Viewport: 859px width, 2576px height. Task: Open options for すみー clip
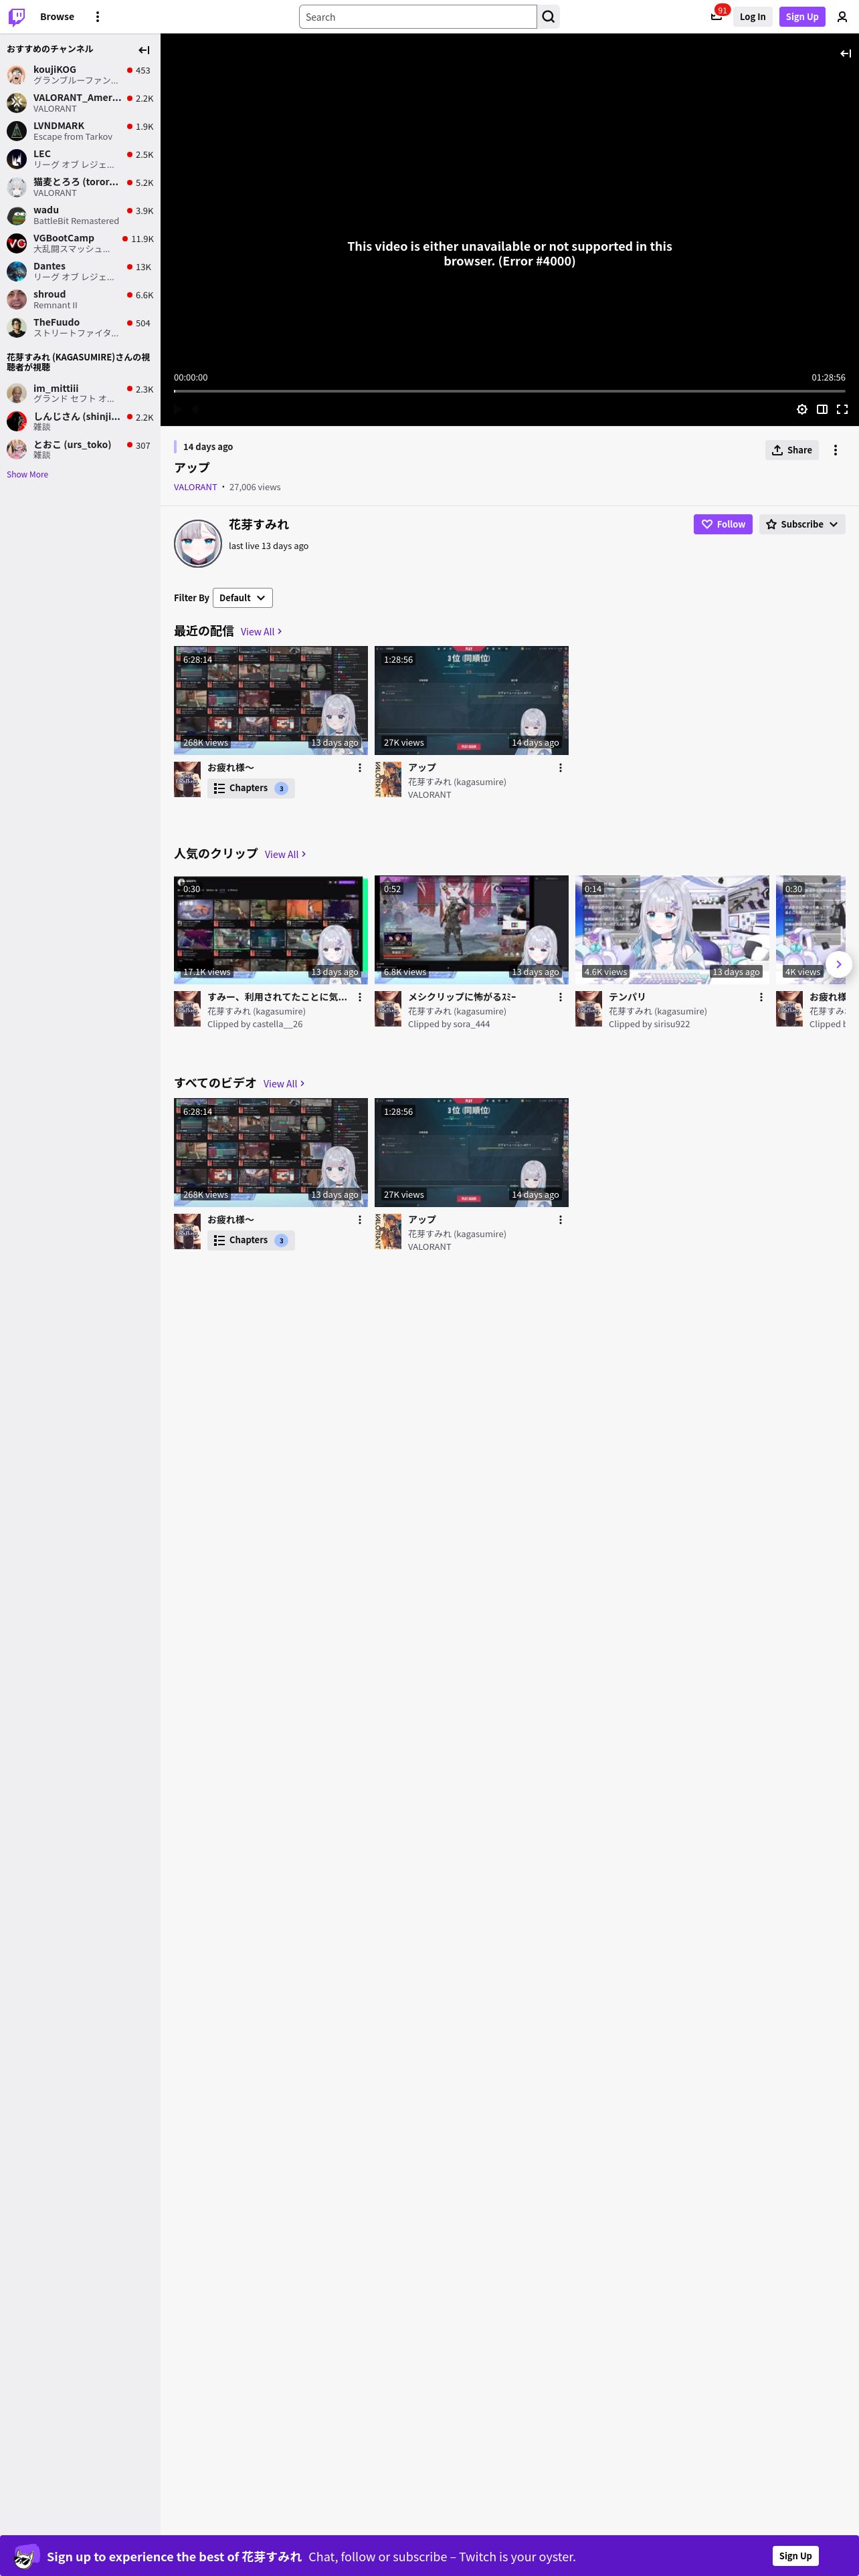360,997
